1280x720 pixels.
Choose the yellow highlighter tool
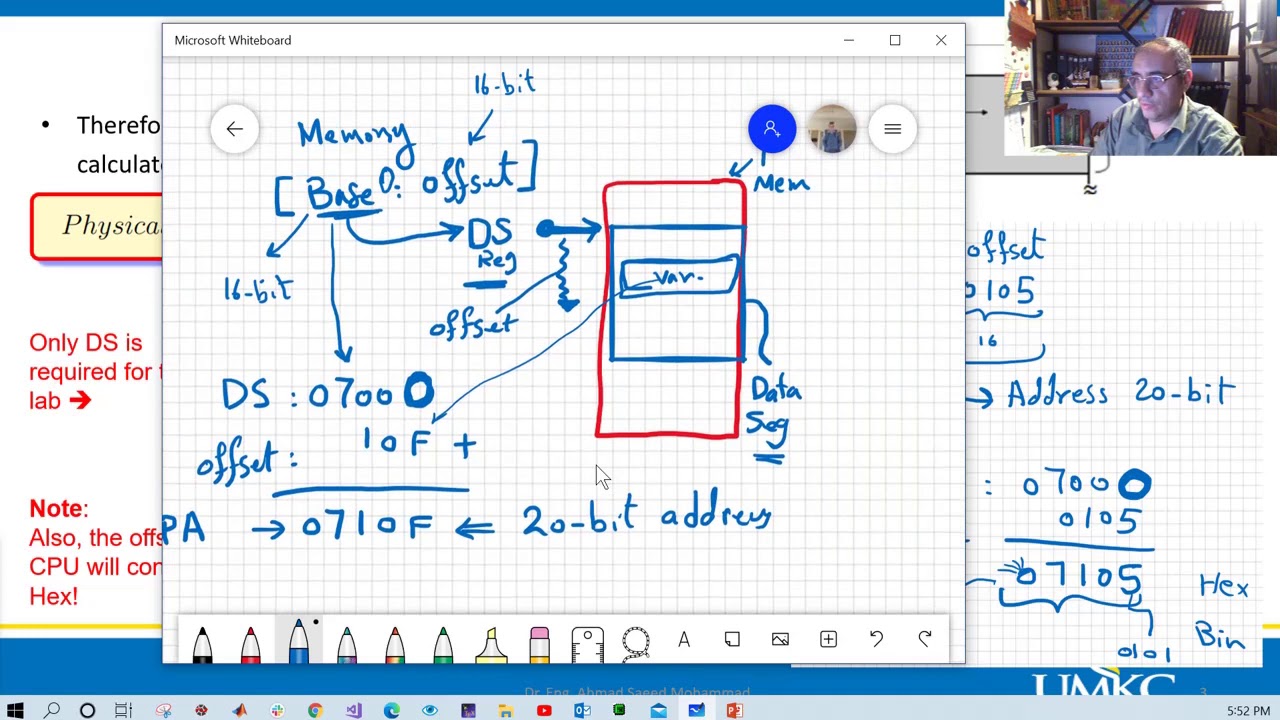[490, 643]
